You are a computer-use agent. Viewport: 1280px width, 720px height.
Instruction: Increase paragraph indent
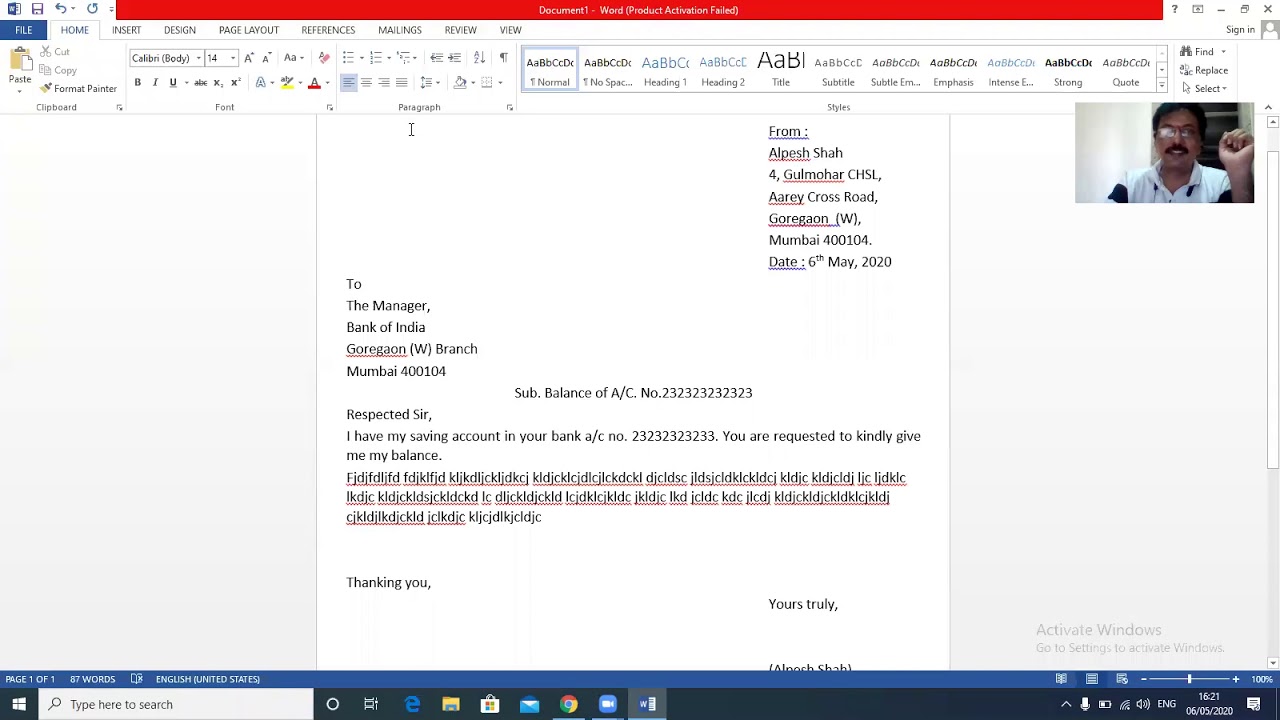tap(455, 58)
